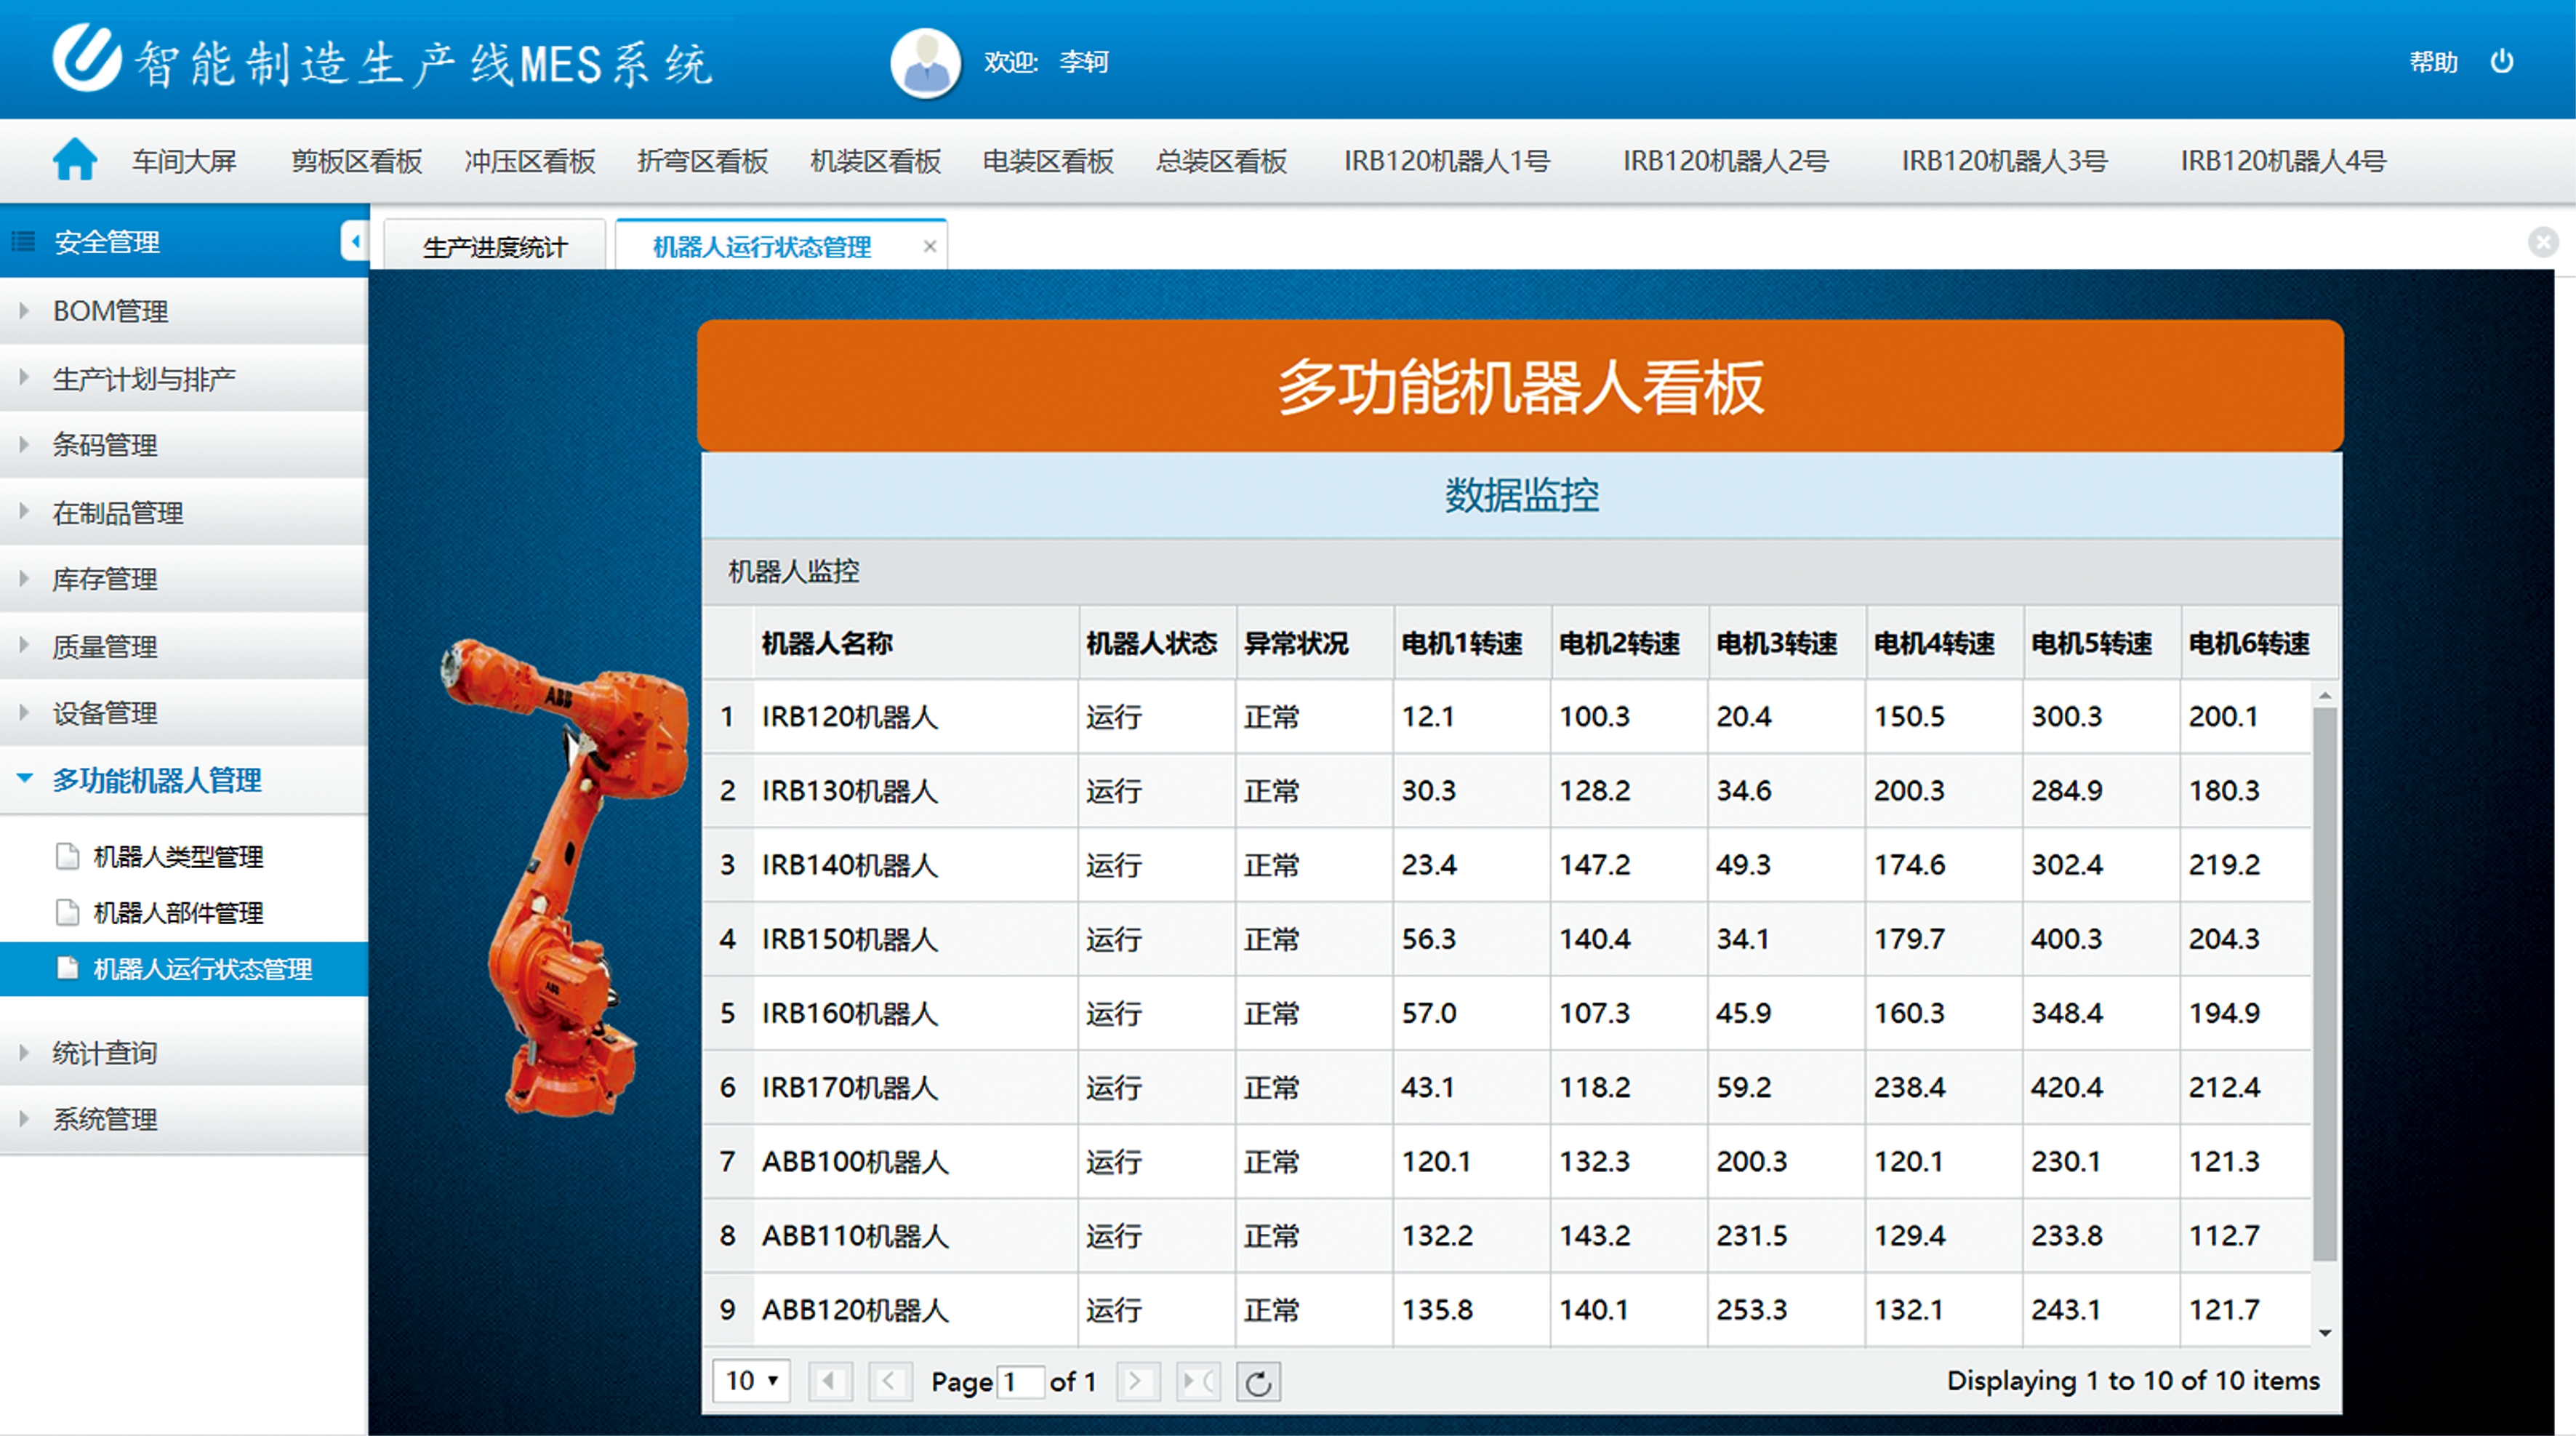Select 机器人运行状态管理 in sidebar
Image resolution: width=2576 pixels, height=1436 pixels.
point(184,969)
